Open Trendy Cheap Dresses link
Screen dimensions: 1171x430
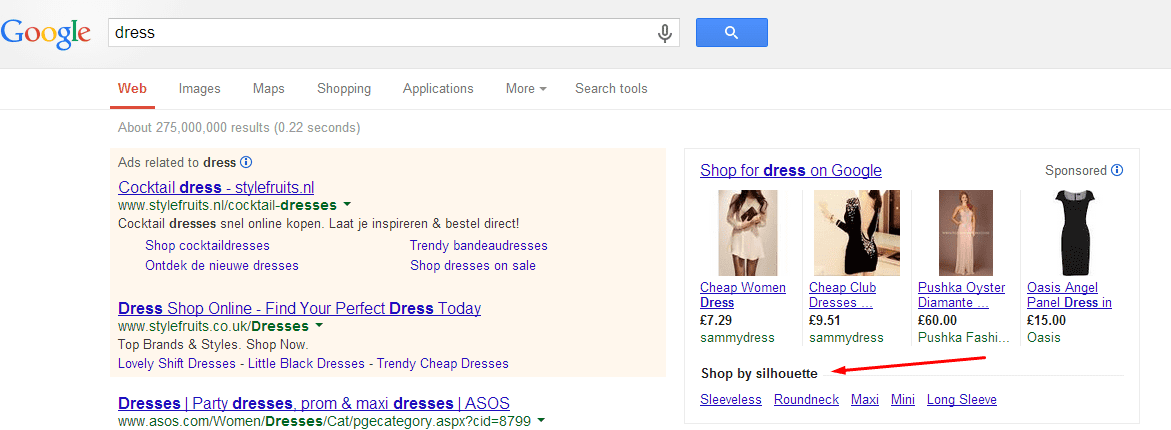pyautogui.click(x=442, y=364)
